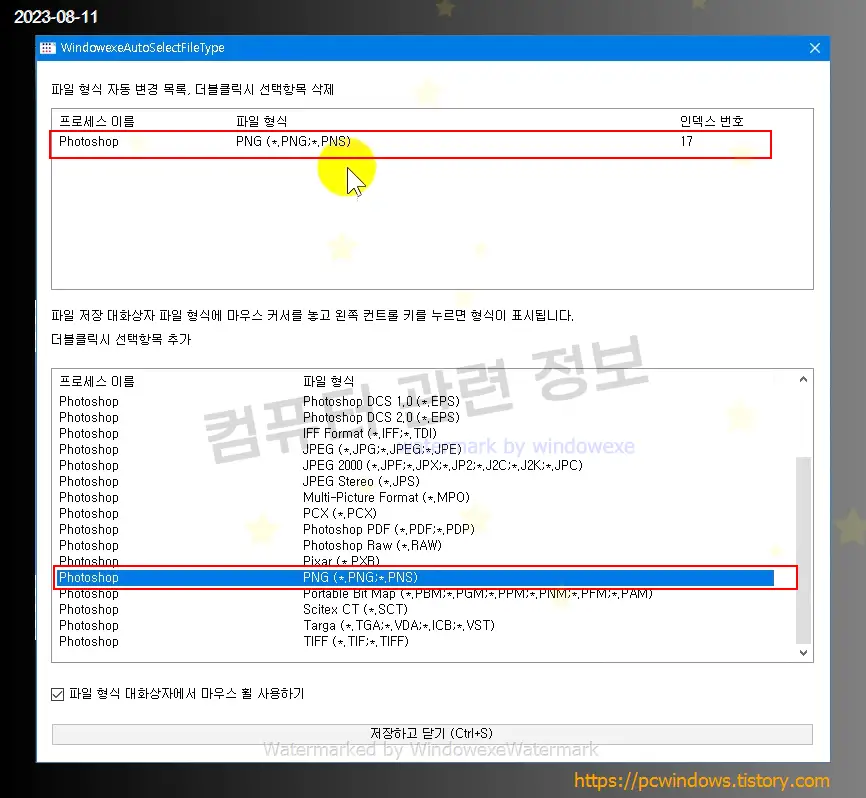866x798 pixels.
Task: Select the Multi-Picture Format (*.MPO) row
Action: [x=416, y=498]
